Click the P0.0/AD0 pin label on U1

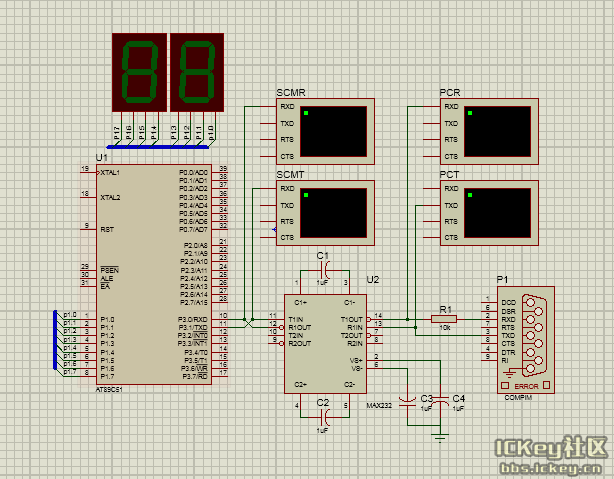[193, 173]
